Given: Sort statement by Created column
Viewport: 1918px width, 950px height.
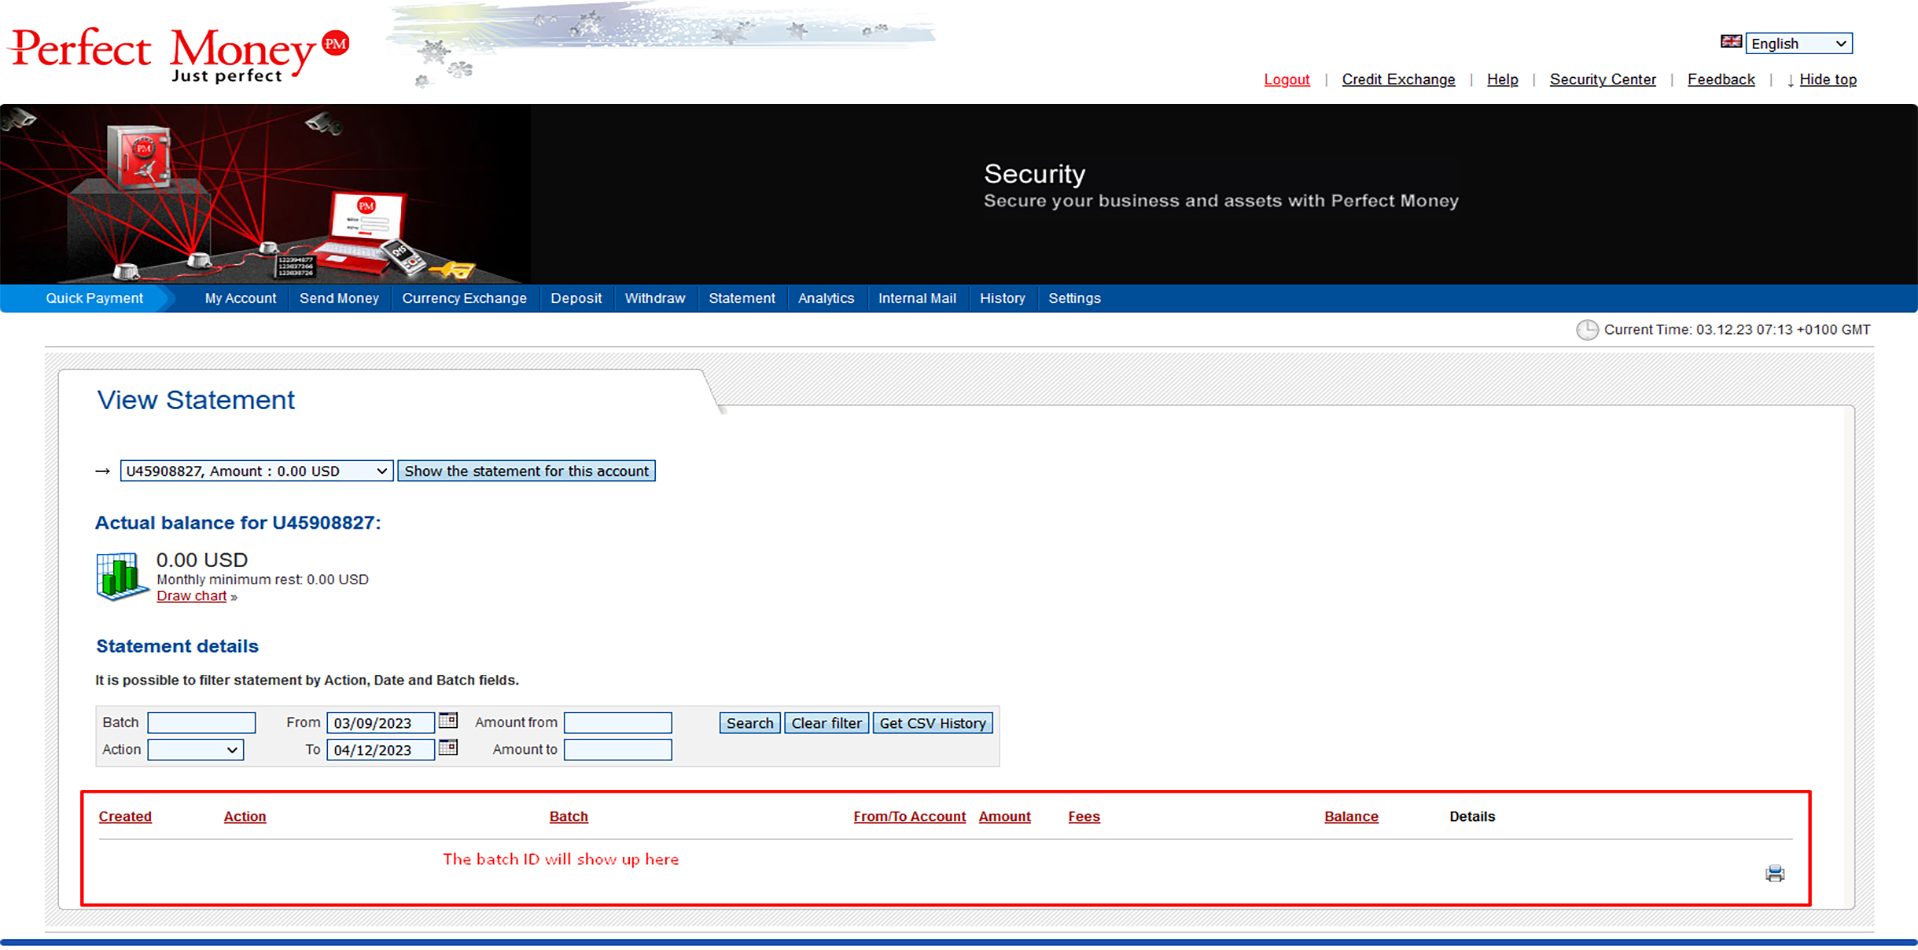Looking at the screenshot, I should [x=125, y=817].
